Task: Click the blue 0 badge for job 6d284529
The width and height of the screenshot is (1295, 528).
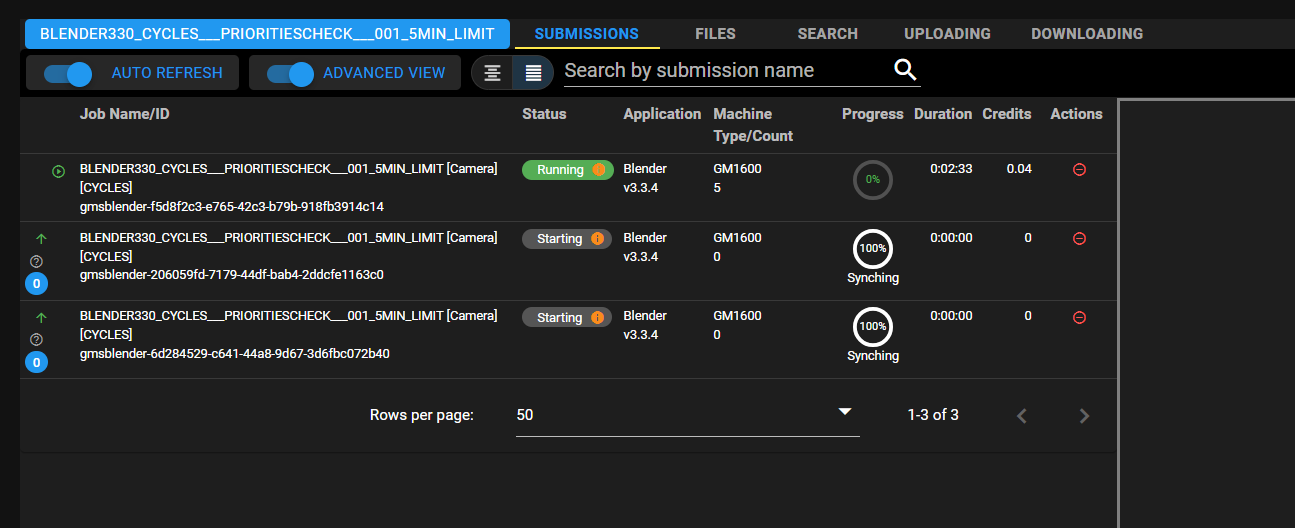Action: 37,362
